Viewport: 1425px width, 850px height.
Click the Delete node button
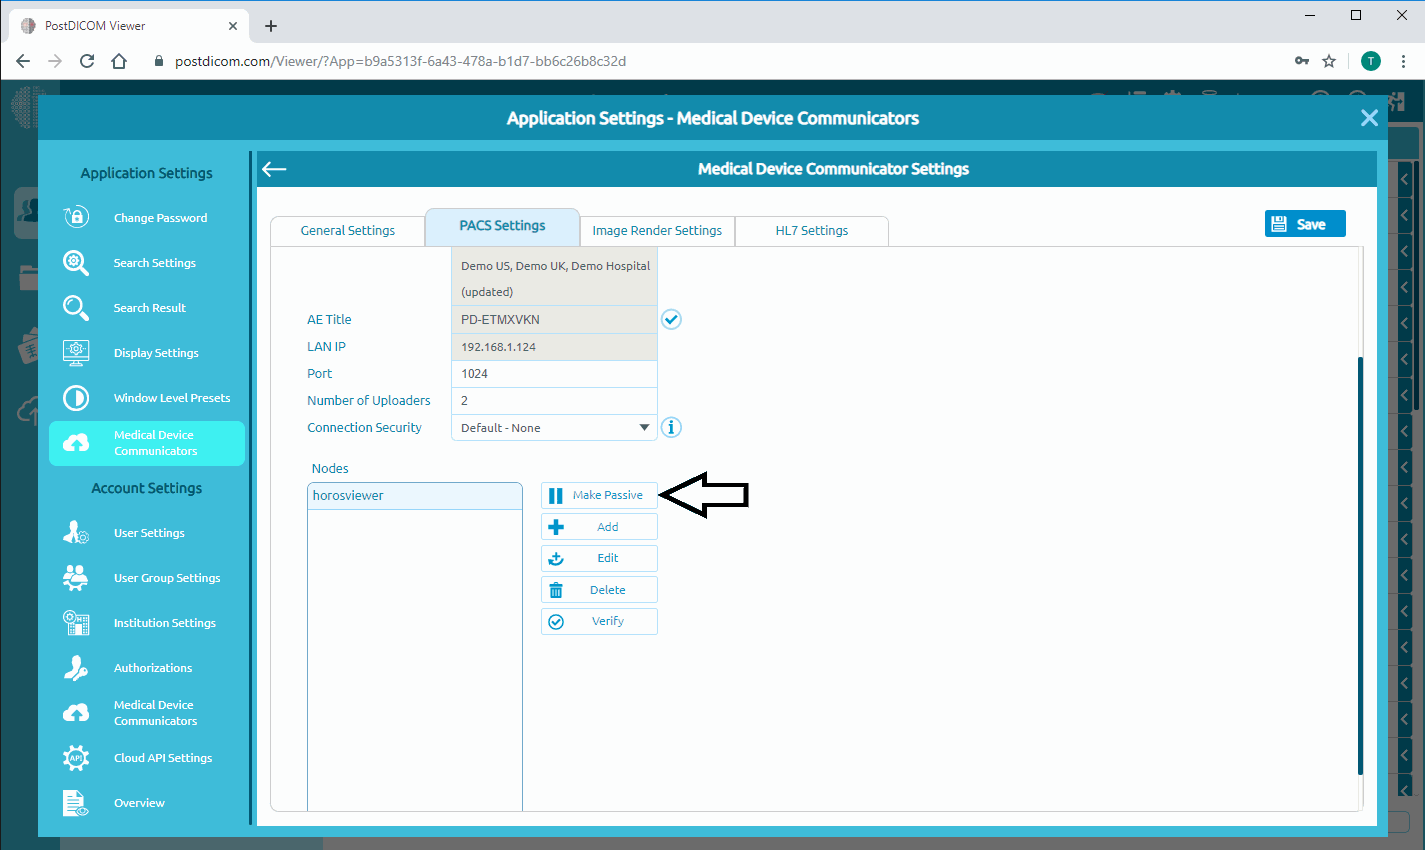tap(599, 590)
